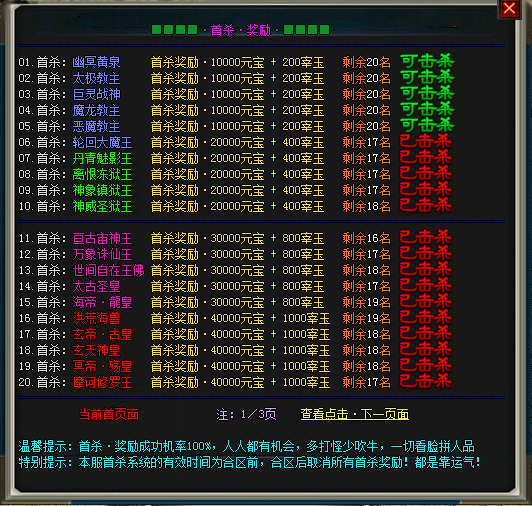Click 已击杀 status for 万象诛仙王

(x=426, y=254)
